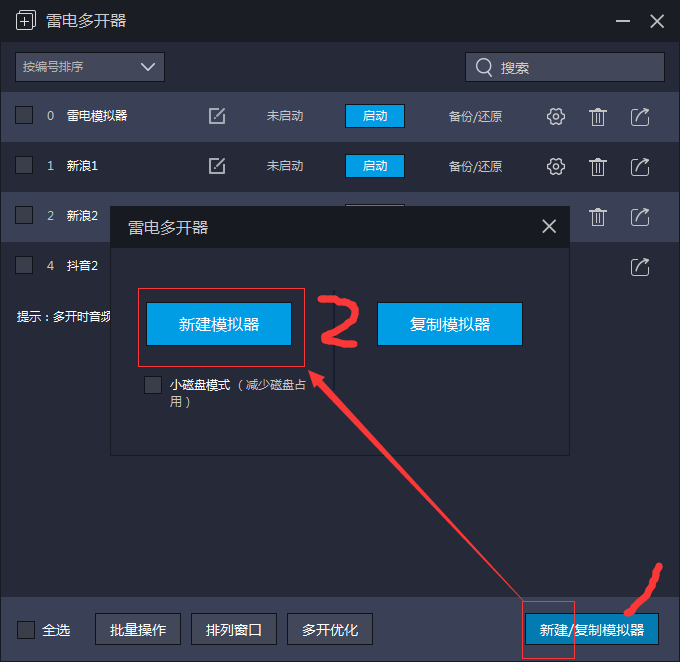Click the shortcut export icon for 抖音2
The image size is (680, 662).
(640, 266)
